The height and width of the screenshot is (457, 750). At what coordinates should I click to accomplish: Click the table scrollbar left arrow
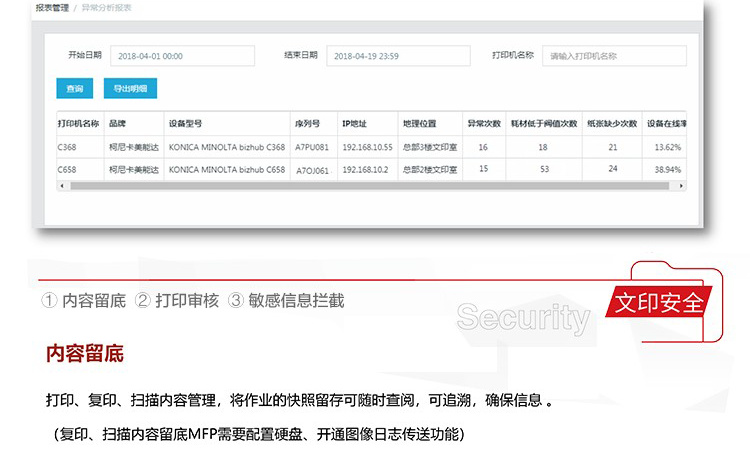62,186
